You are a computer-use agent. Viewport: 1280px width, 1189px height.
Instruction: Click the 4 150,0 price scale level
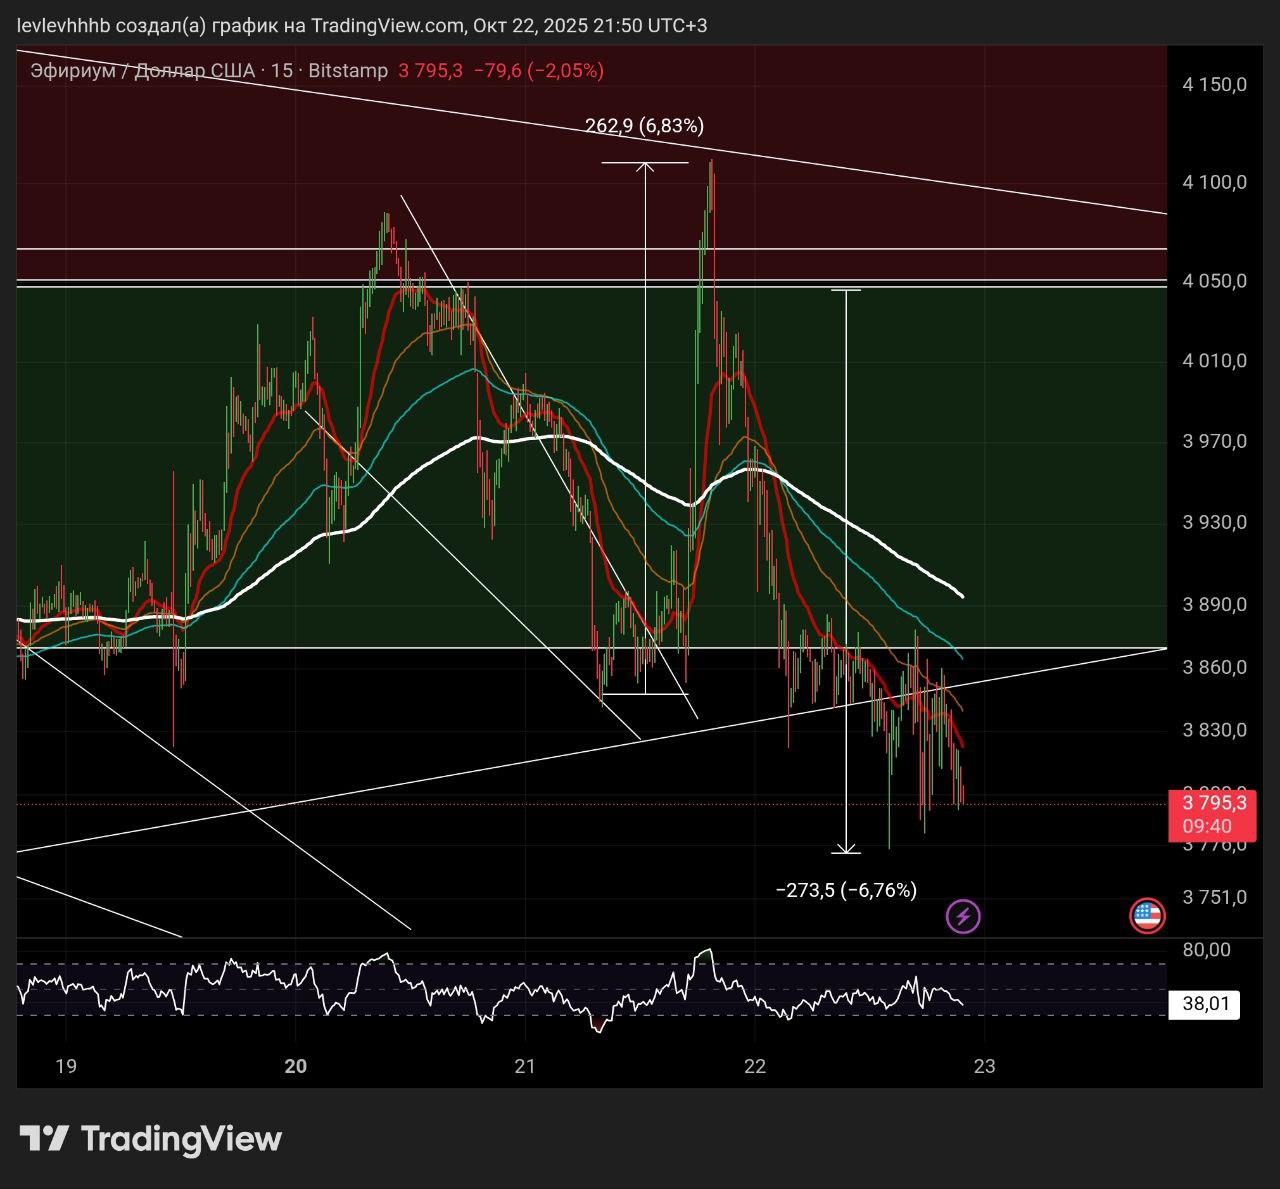(x=1214, y=85)
